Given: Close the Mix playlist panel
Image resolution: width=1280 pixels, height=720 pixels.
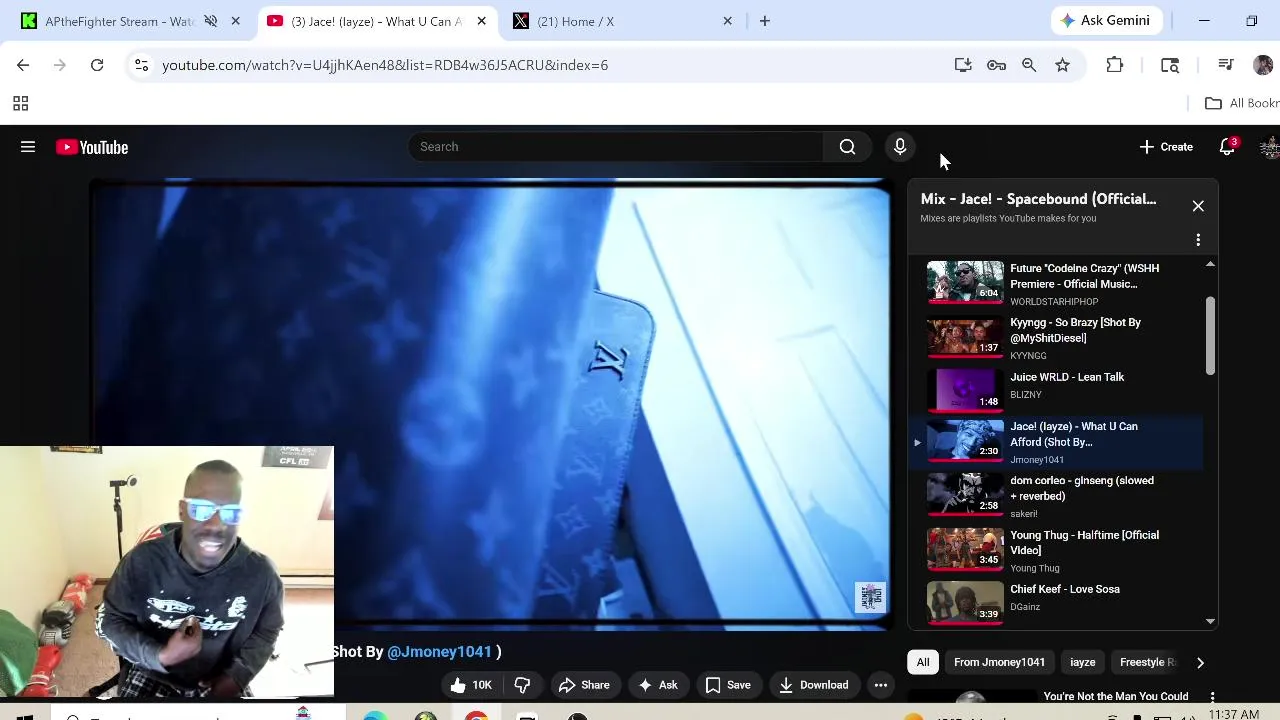Looking at the screenshot, I should pyautogui.click(x=1198, y=206).
